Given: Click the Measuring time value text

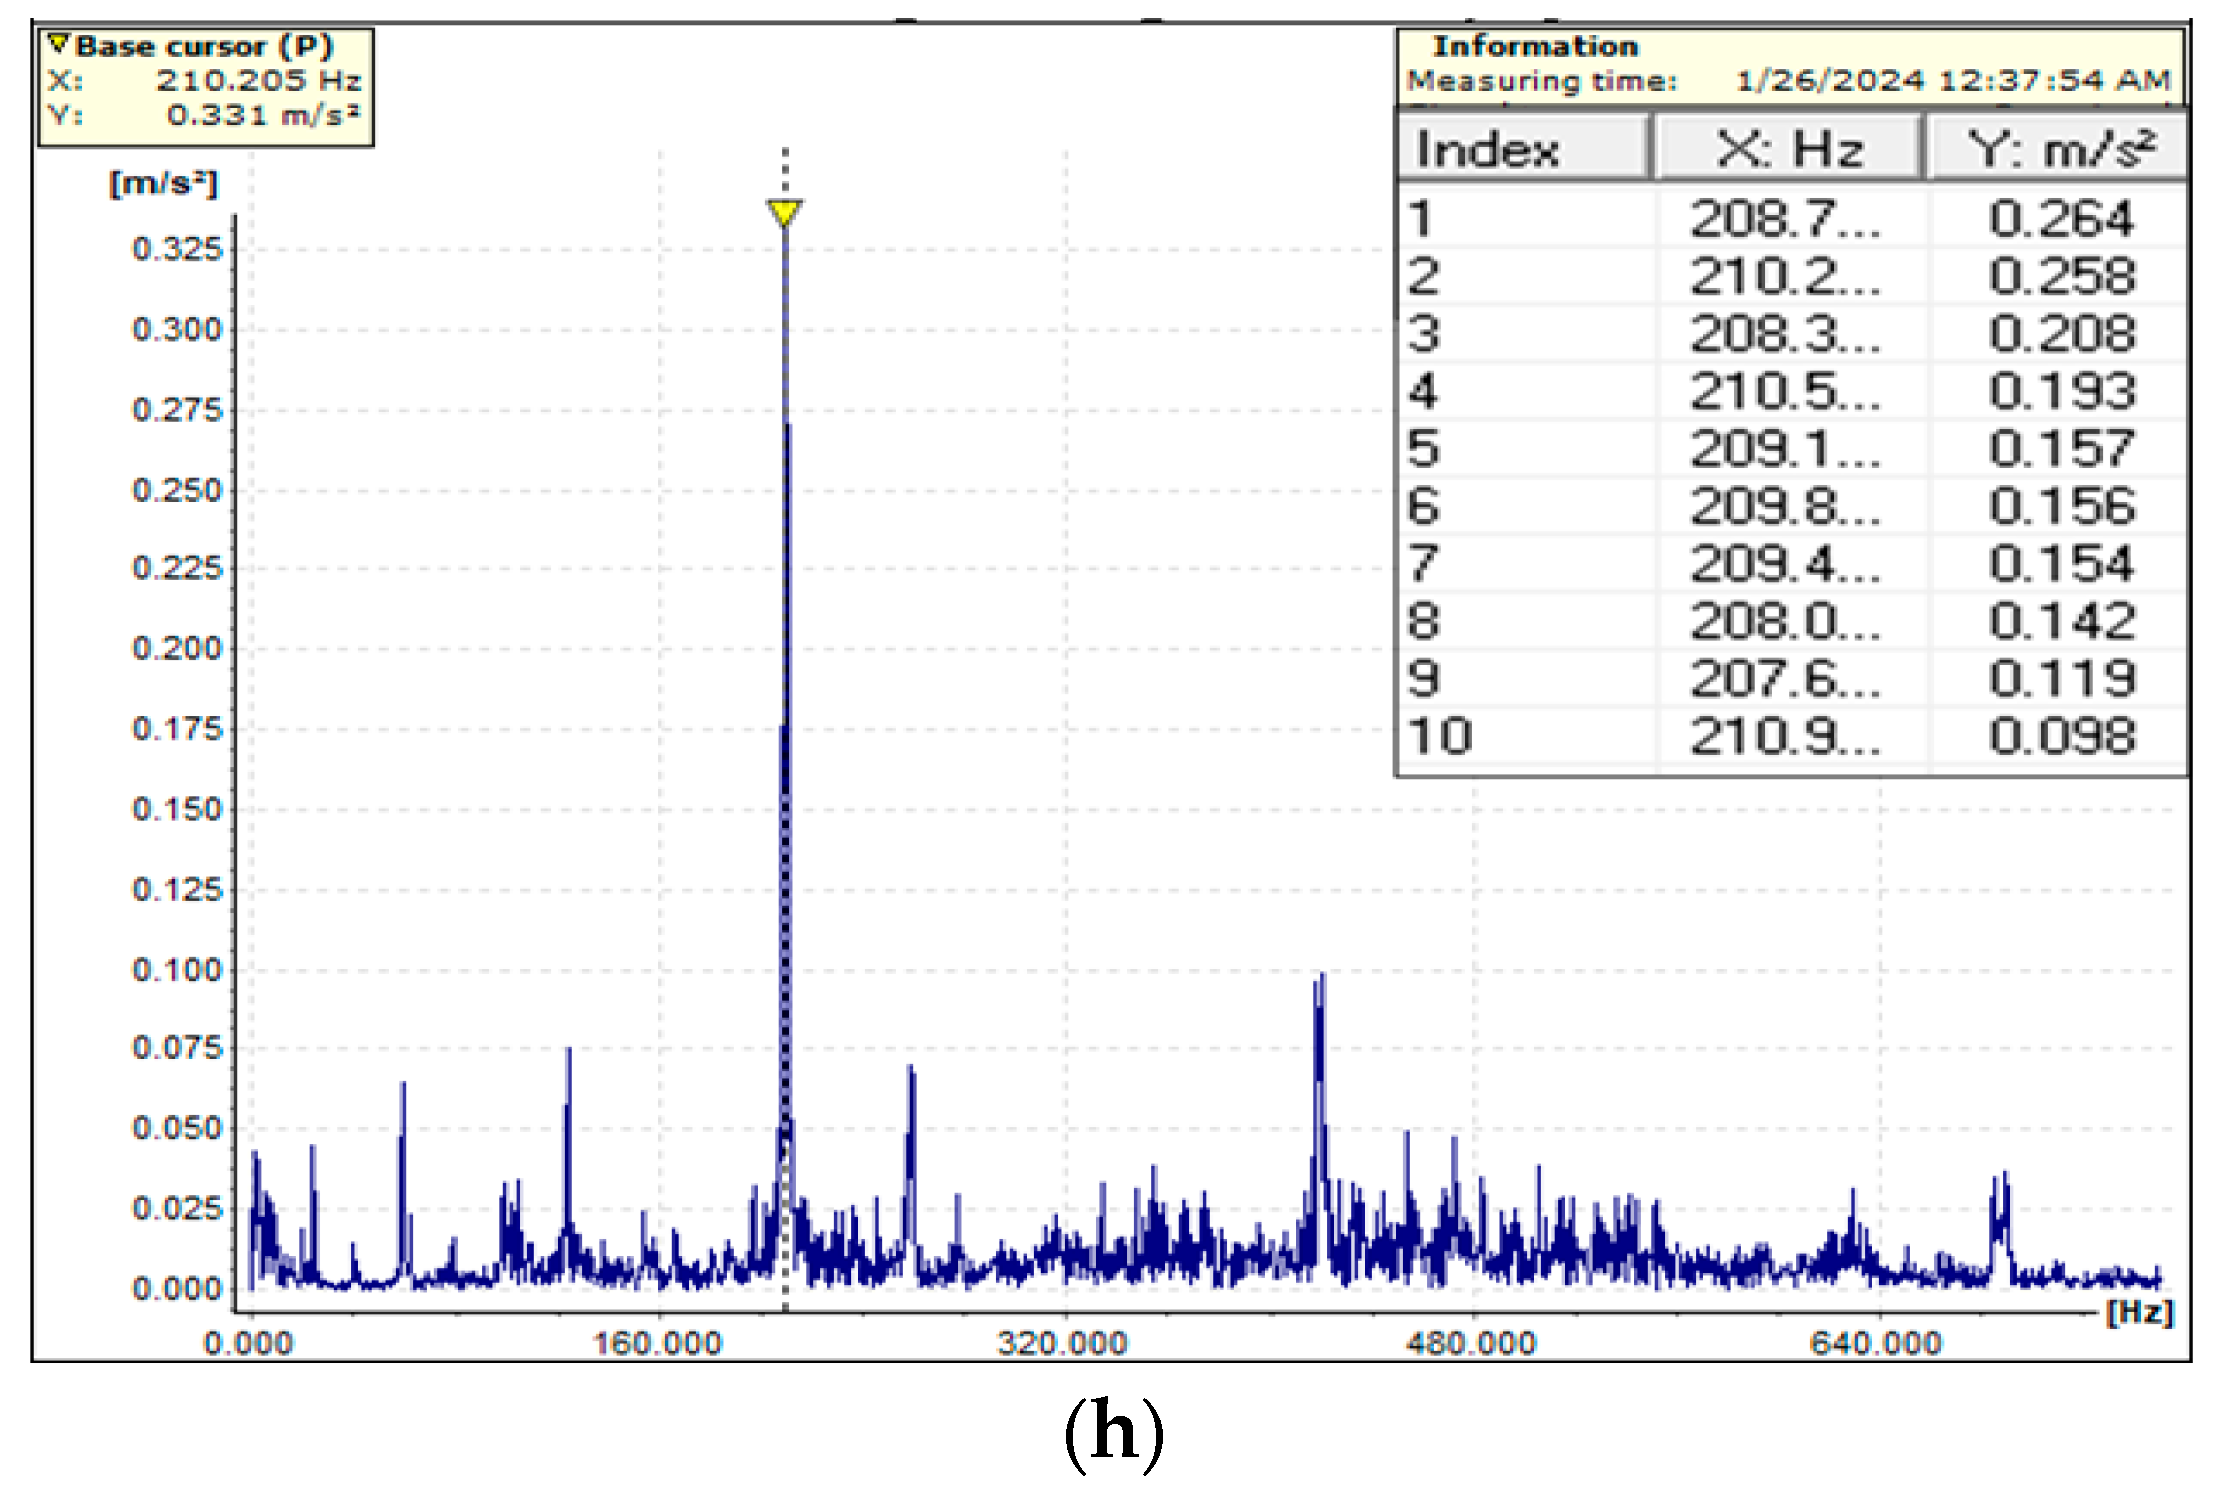Looking at the screenshot, I should [1952, 81].
